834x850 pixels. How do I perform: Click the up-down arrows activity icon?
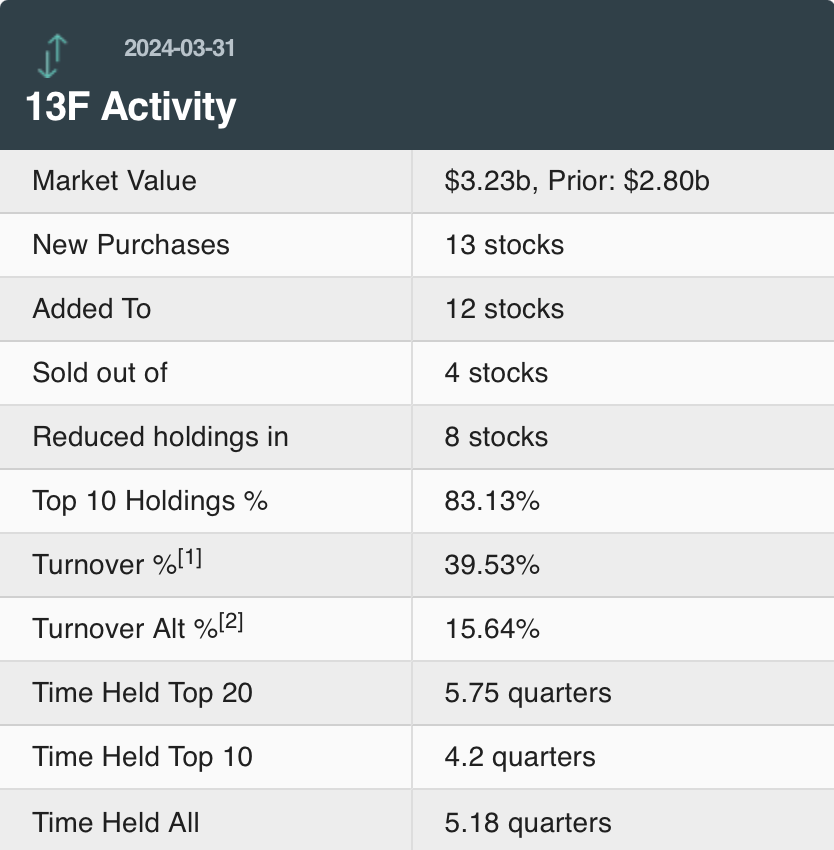click(x=52, y=56)
